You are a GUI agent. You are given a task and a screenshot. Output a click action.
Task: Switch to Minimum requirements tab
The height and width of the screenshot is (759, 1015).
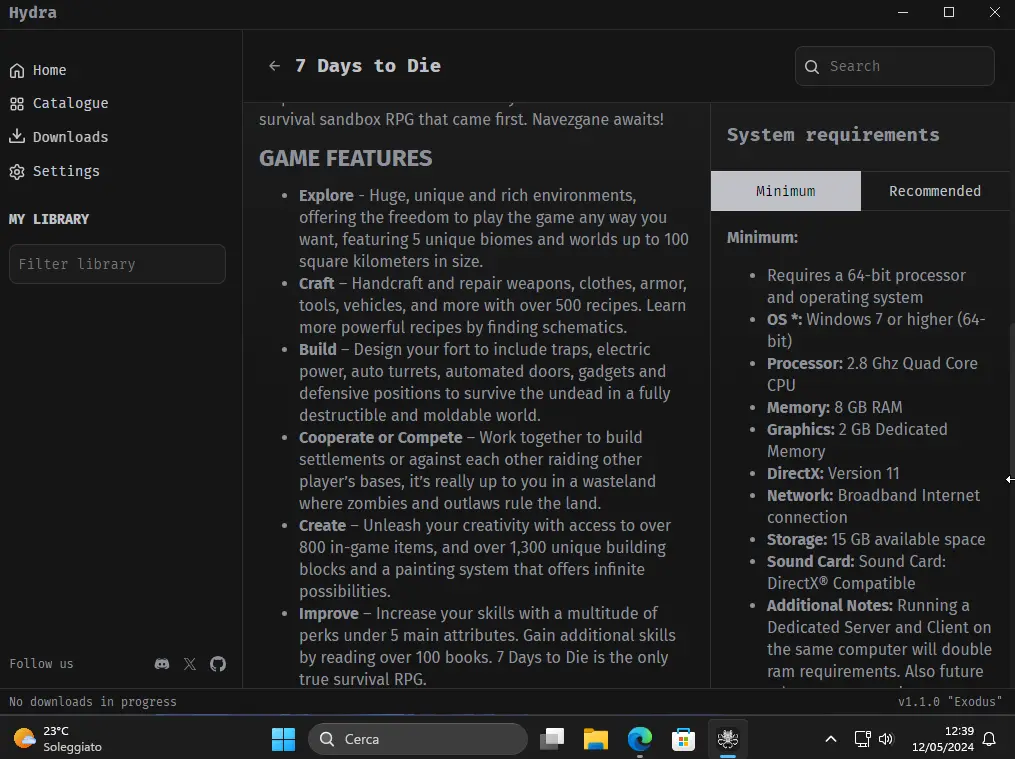tap(786, 191)
